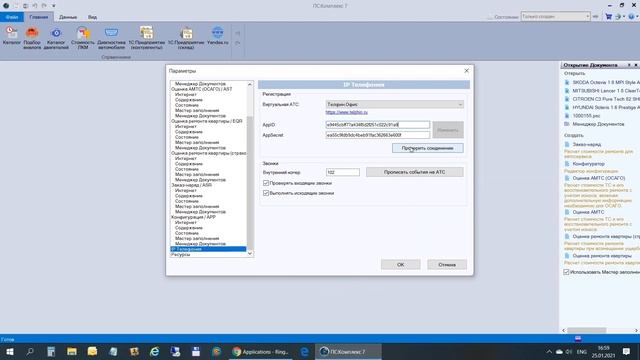Expand help icon dropdown arrow
This screenshot has height=360, width=640.
[x=637, y=17]
